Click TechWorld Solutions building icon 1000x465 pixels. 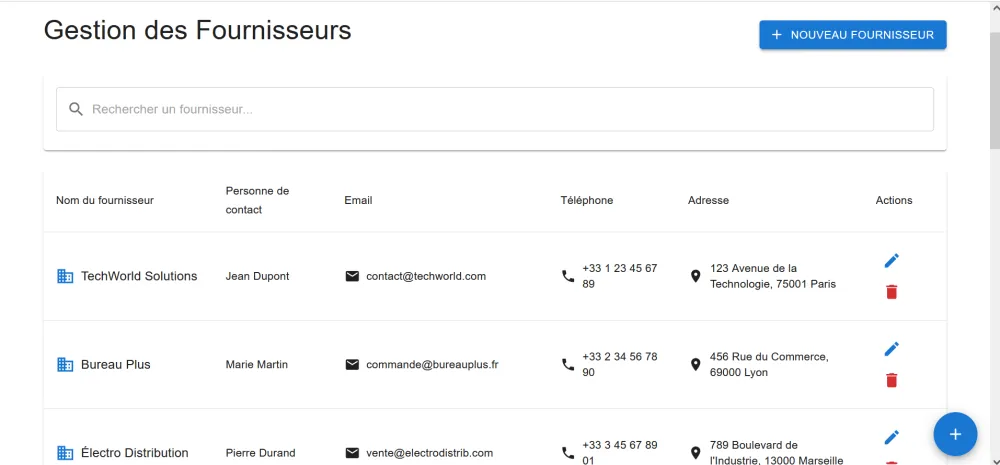point(65,276)
